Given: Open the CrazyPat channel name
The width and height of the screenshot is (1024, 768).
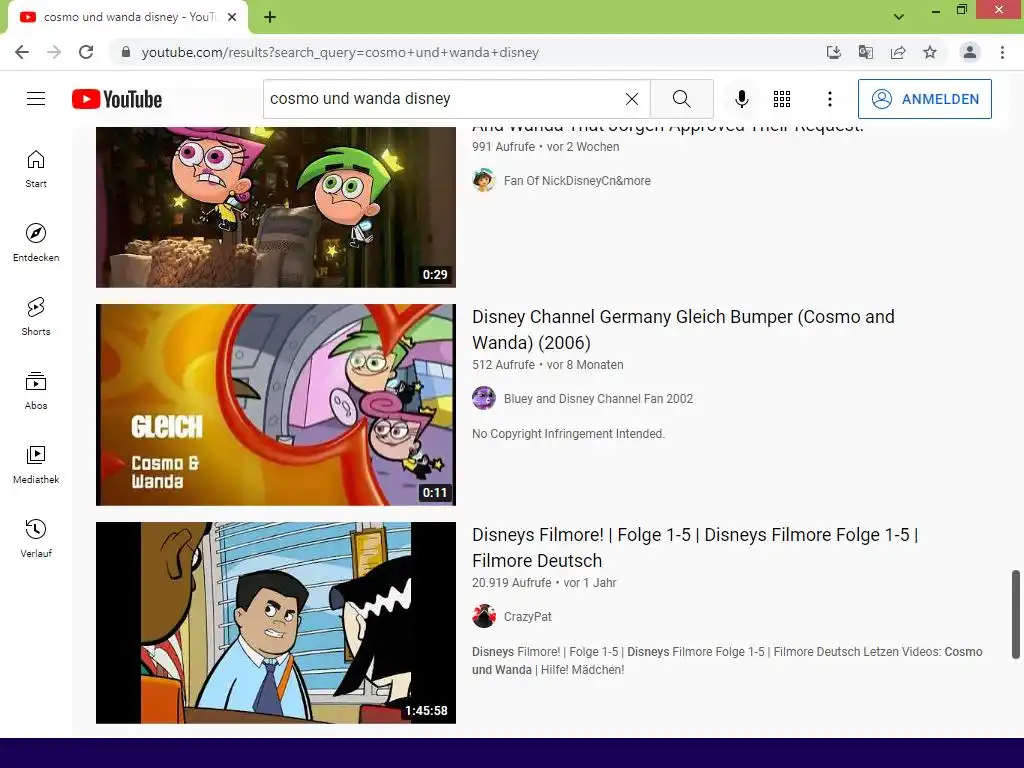Looking at the screenshot, I should [528, 617].
